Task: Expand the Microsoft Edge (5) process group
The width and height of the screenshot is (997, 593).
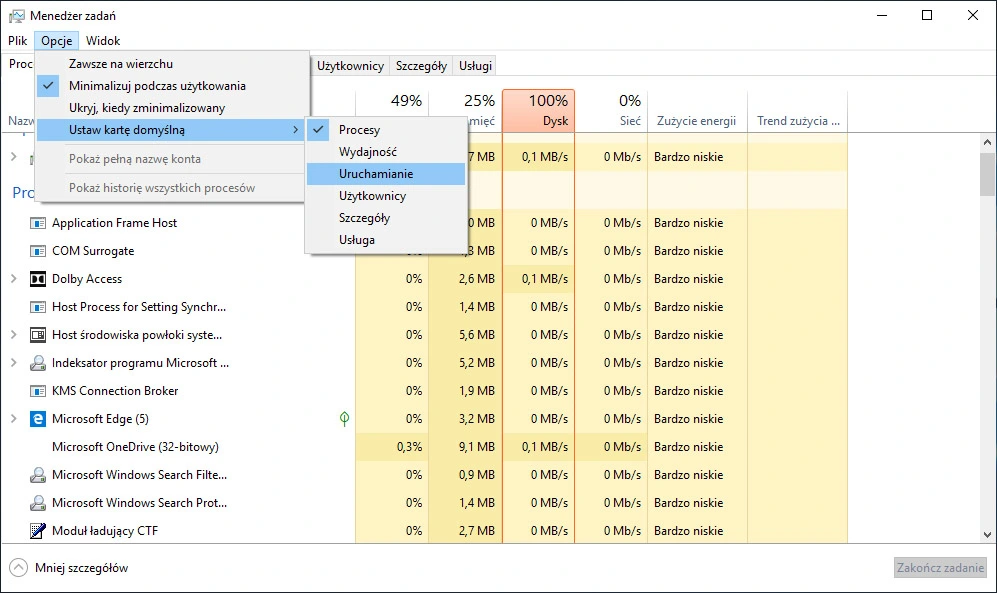Action: pyautogui.click(x=14, y=419)
